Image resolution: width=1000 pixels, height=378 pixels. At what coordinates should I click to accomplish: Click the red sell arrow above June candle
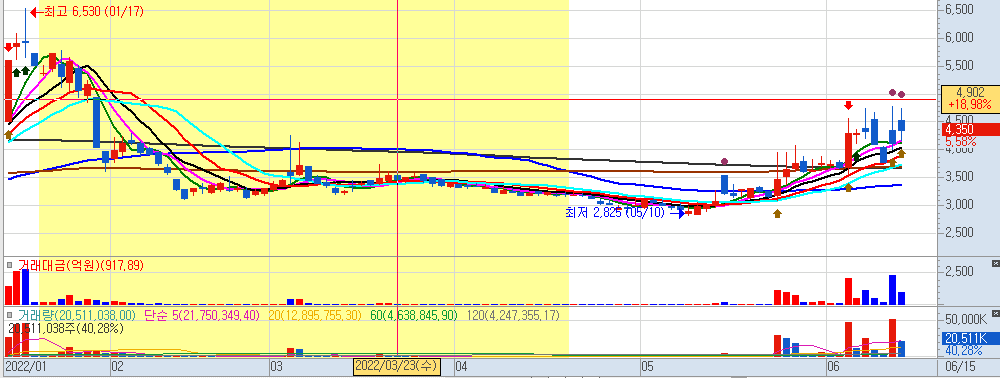848,105
